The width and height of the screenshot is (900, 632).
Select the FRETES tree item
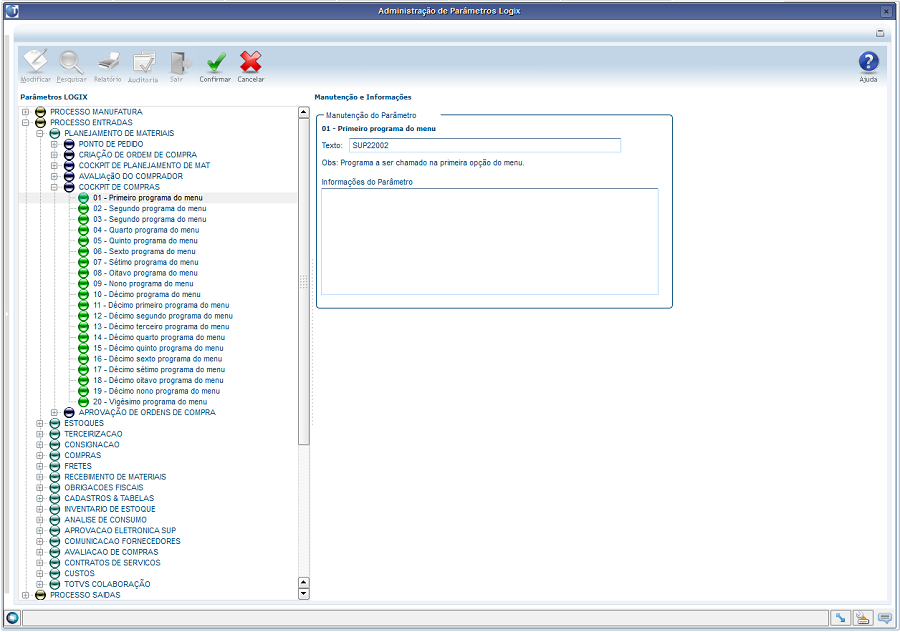click(78, 466)
